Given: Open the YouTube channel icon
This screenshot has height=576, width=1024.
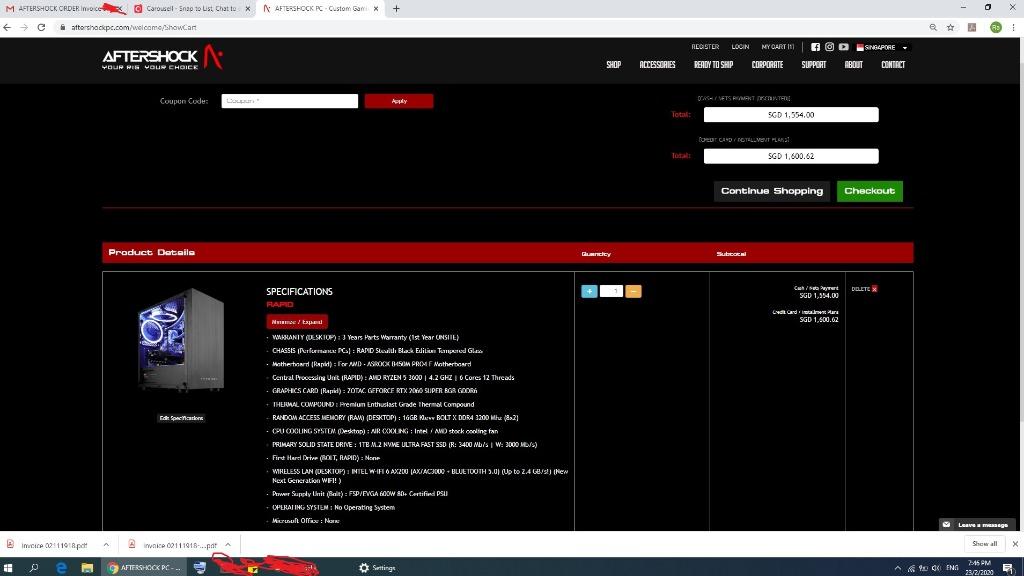Looking at the screenshot, I should pos(844,47).
